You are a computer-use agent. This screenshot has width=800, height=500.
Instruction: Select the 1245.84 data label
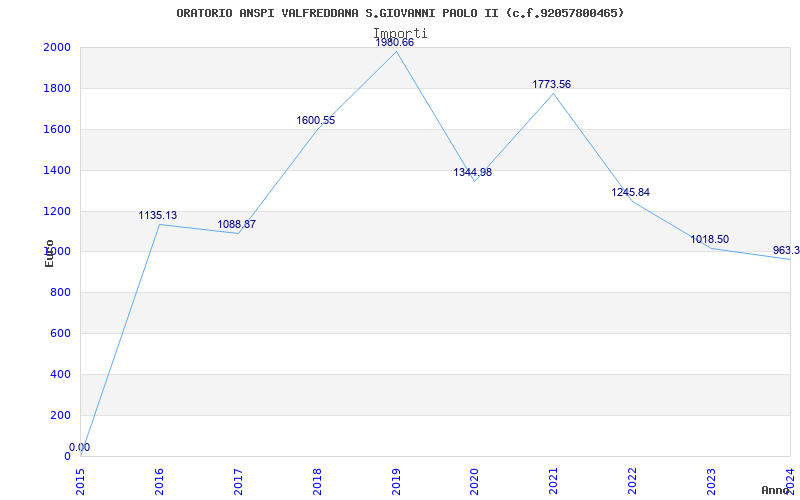pyautogui.click(x=631, y=192)
